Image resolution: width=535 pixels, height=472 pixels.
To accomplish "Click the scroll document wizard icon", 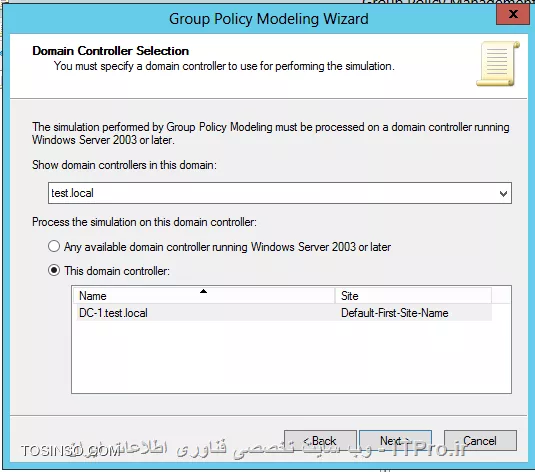I will click(498, 64).
